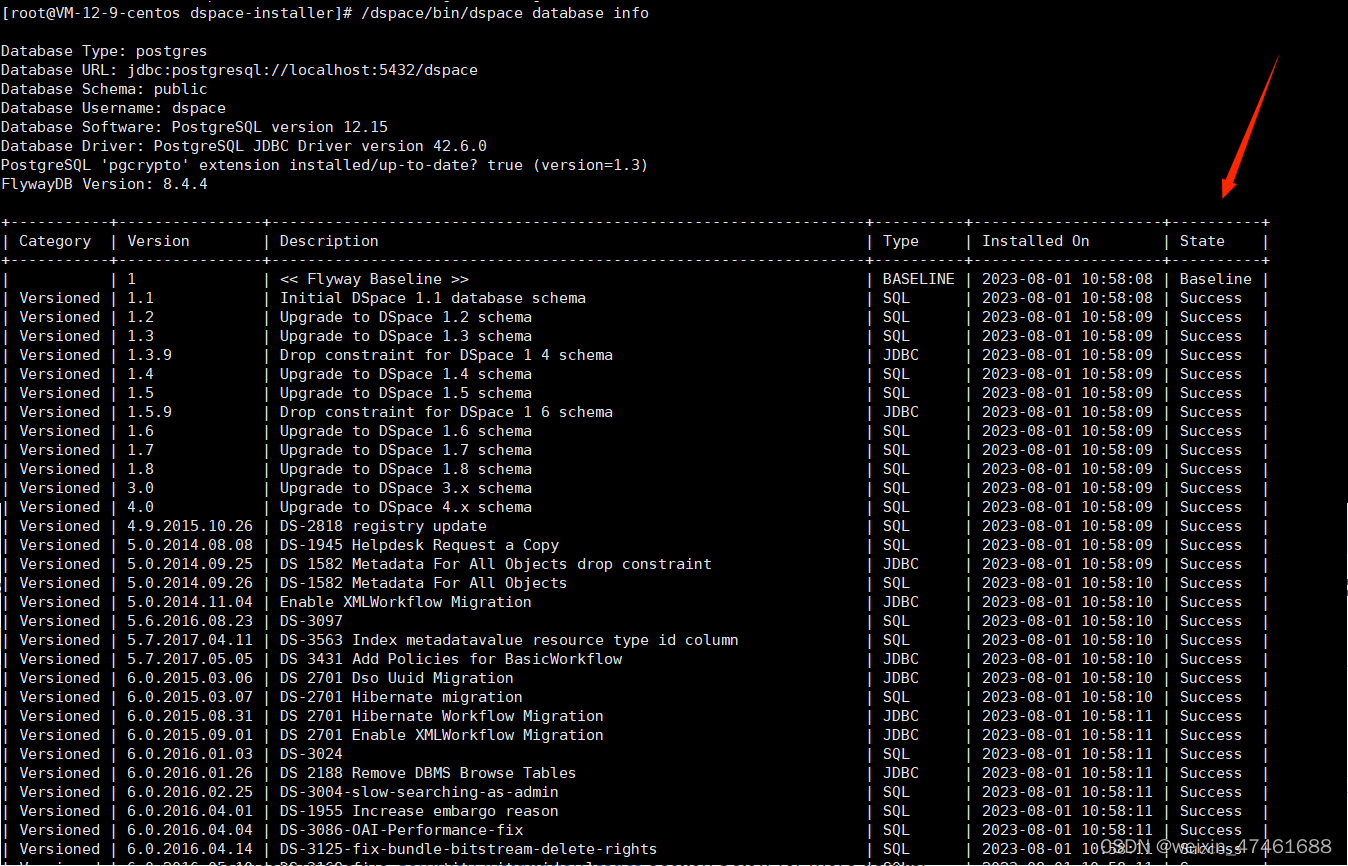This screenshot has width=1348, height=866.
Task: Click the Version column header
Action: pos(157,240)
